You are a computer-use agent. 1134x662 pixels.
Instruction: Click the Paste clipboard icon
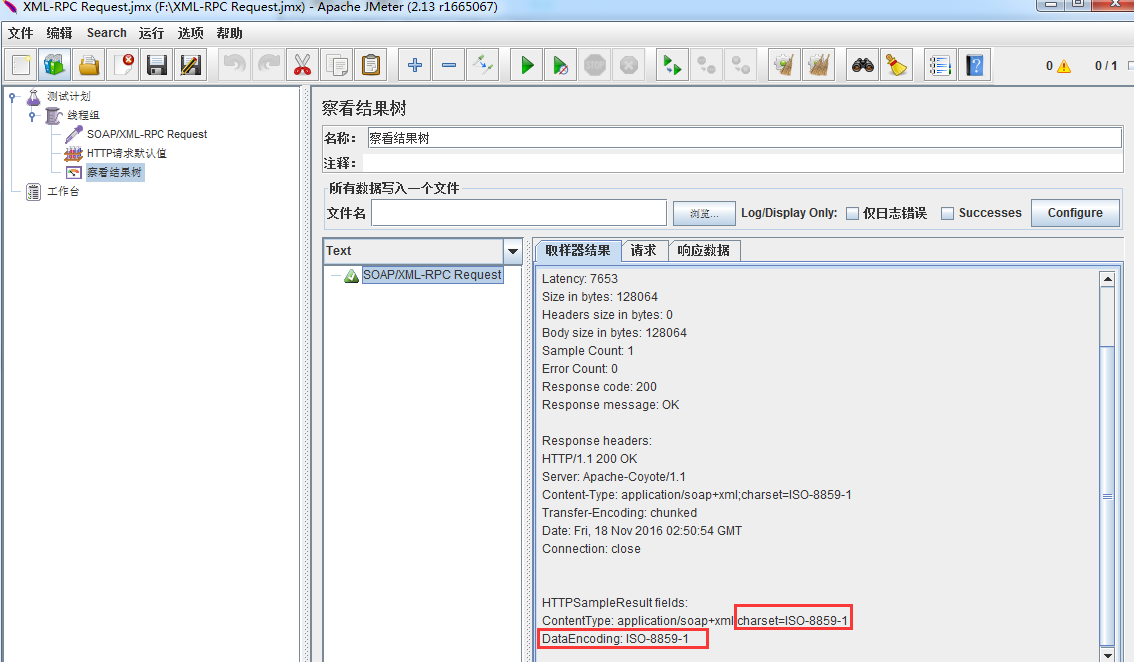pos(371,65)
